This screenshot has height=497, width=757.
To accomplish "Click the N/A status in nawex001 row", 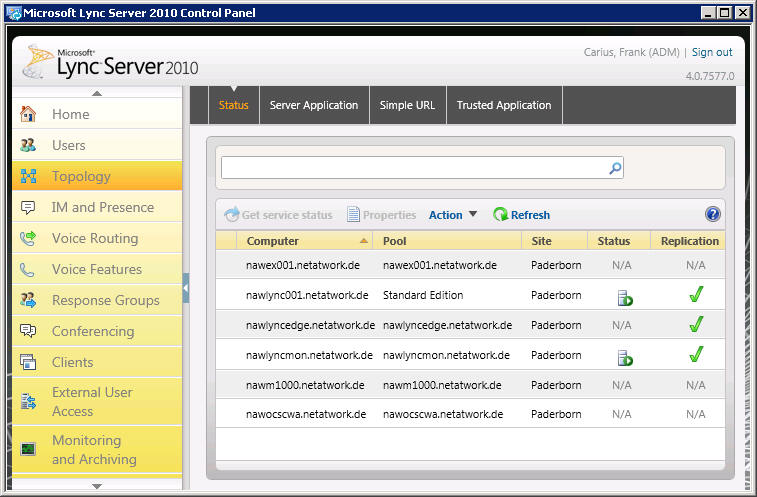I will pos(621,265).
